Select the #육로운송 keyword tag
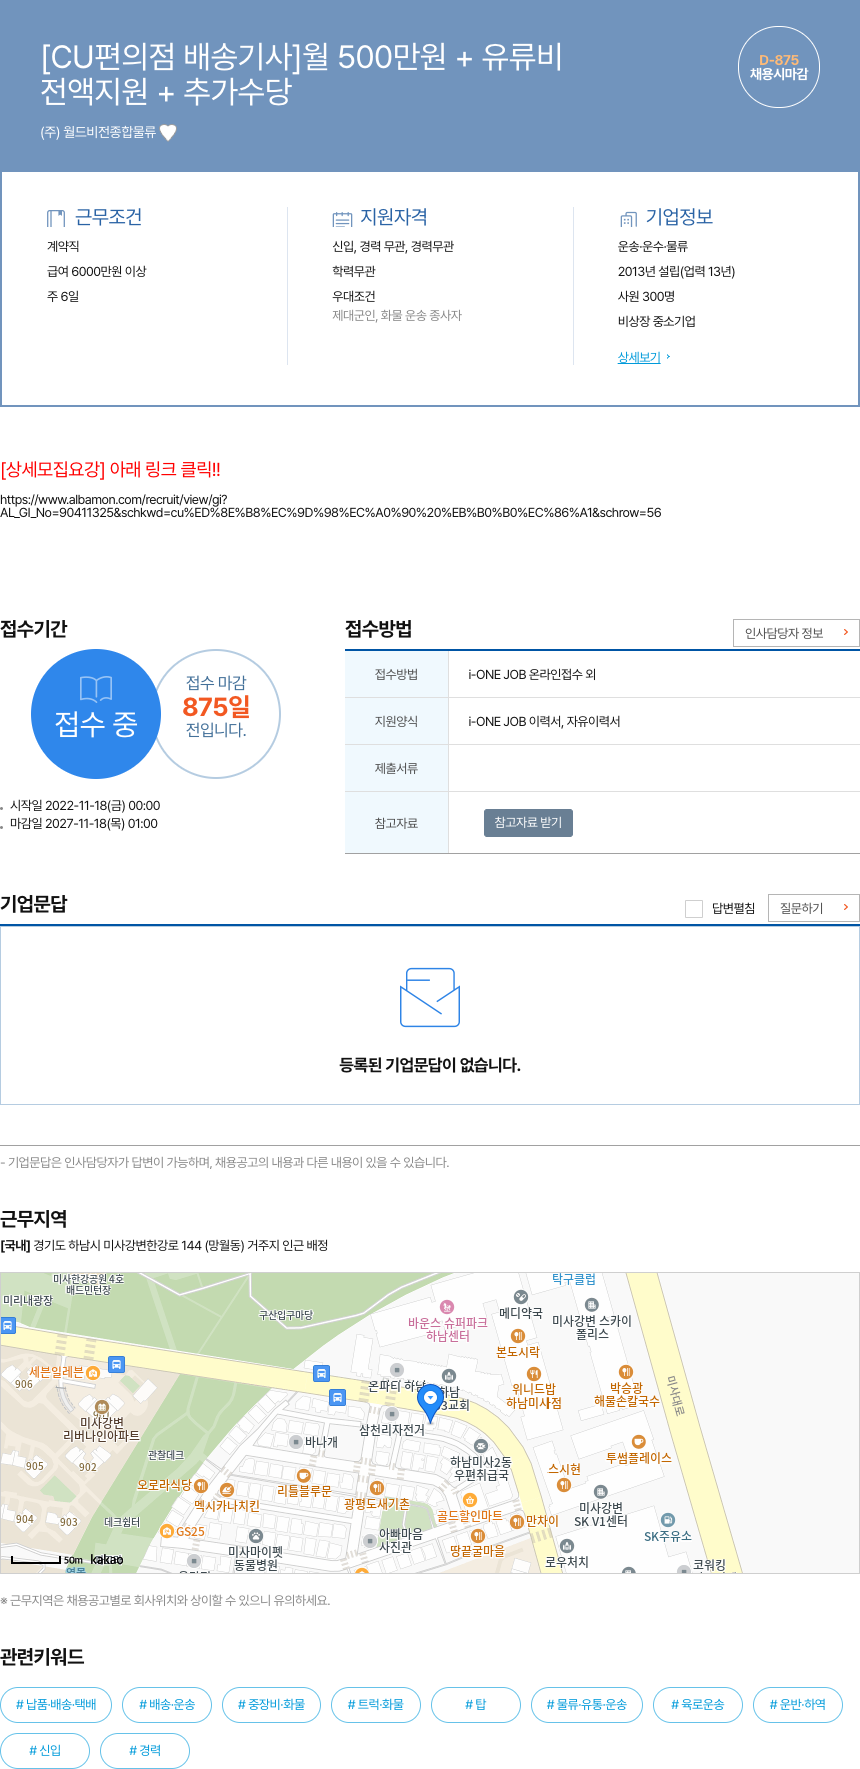The width and height of the screenshot is (860, 1769). tap(698, 1704)
